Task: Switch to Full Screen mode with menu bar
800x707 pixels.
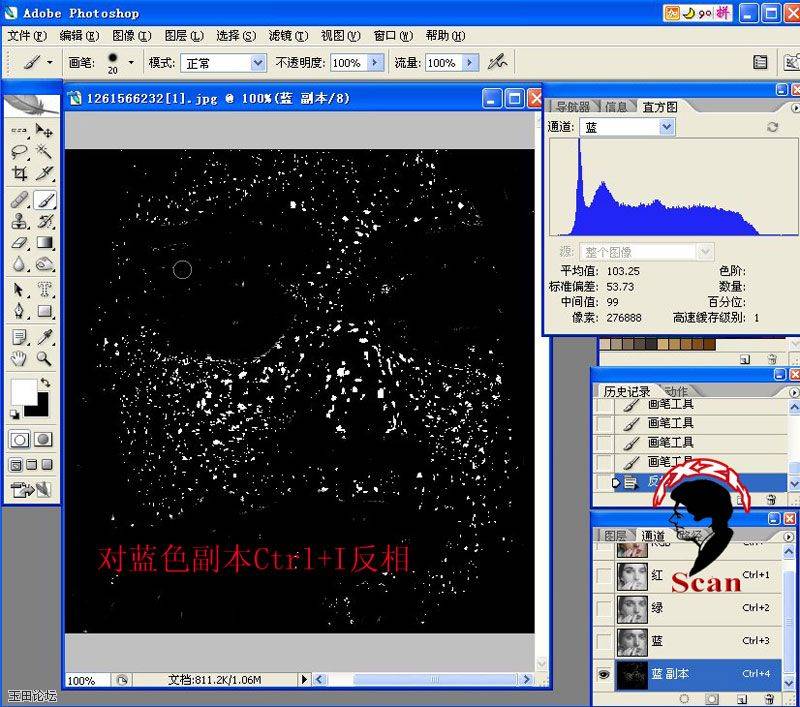Action: point(32,465)
